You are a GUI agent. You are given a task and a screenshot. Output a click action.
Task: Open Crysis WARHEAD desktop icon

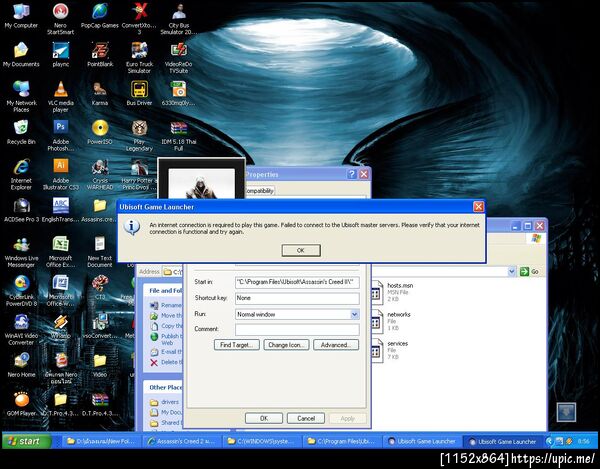(x=100, y=174)
